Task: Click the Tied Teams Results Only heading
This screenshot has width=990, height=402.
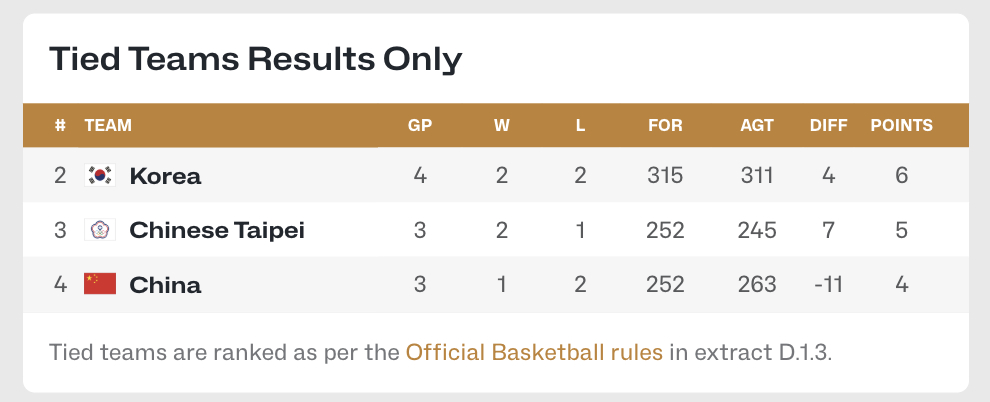Action: tap(256, 59)
